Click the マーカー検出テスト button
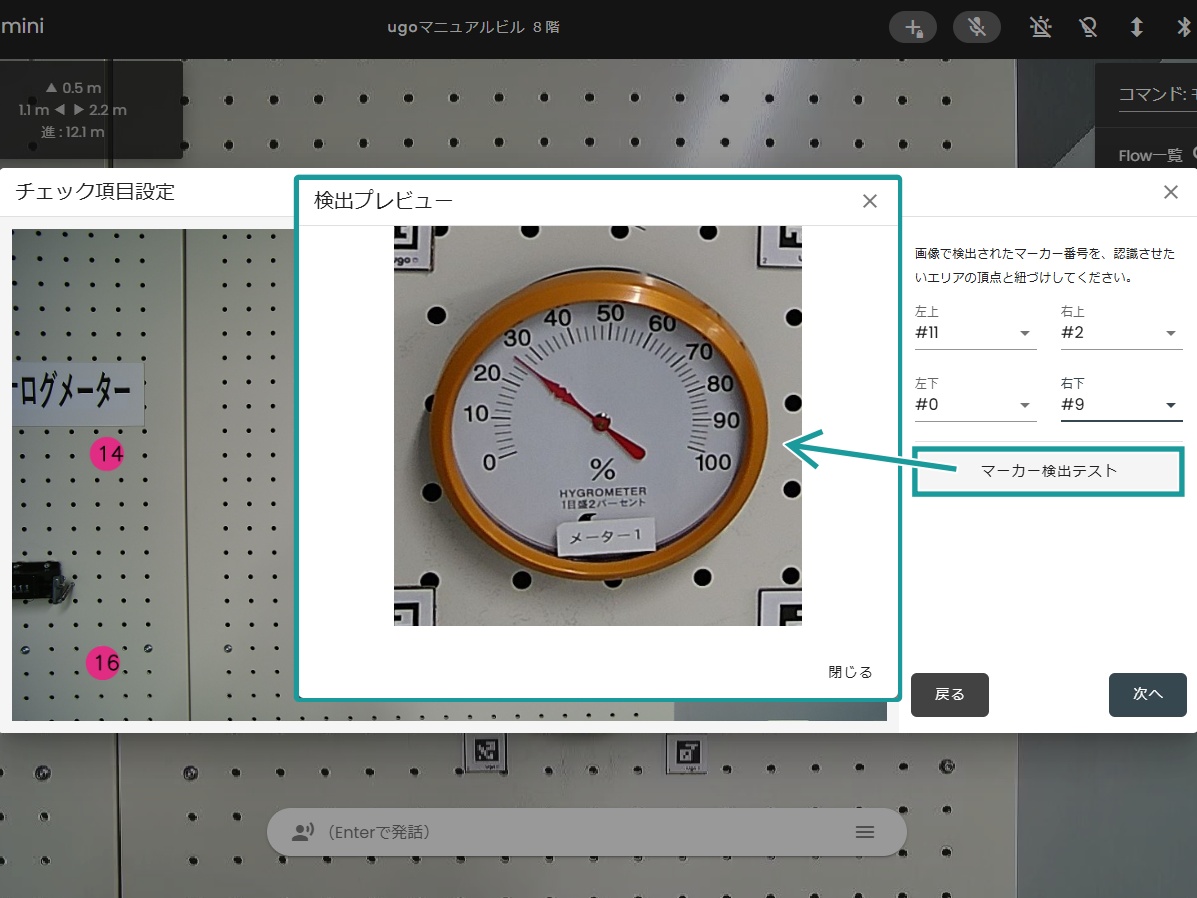This screenshot has height=898, width=1197. [x=1048, y=471]
